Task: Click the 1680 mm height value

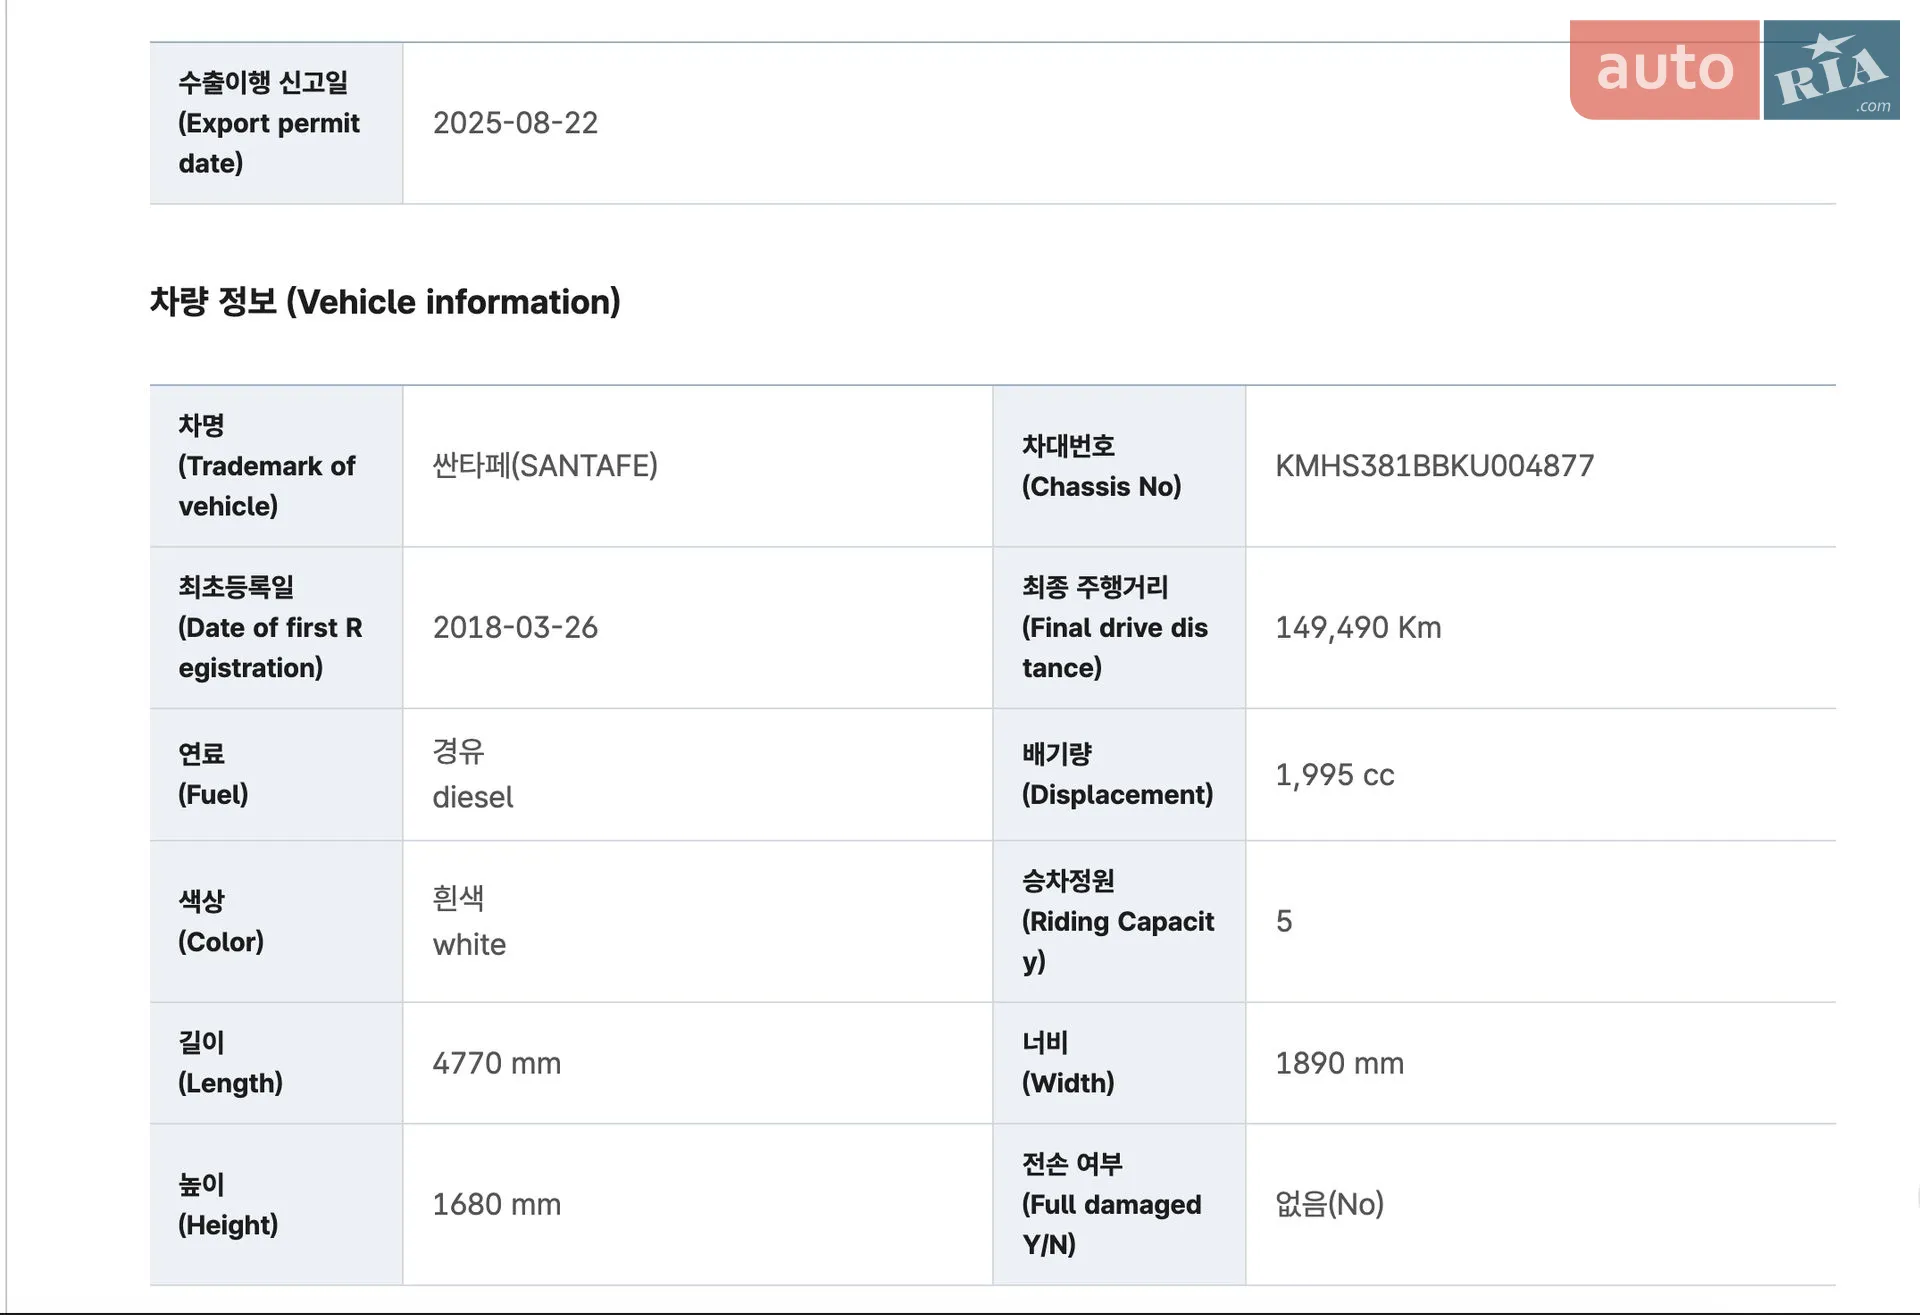Action: point(496,1205)
